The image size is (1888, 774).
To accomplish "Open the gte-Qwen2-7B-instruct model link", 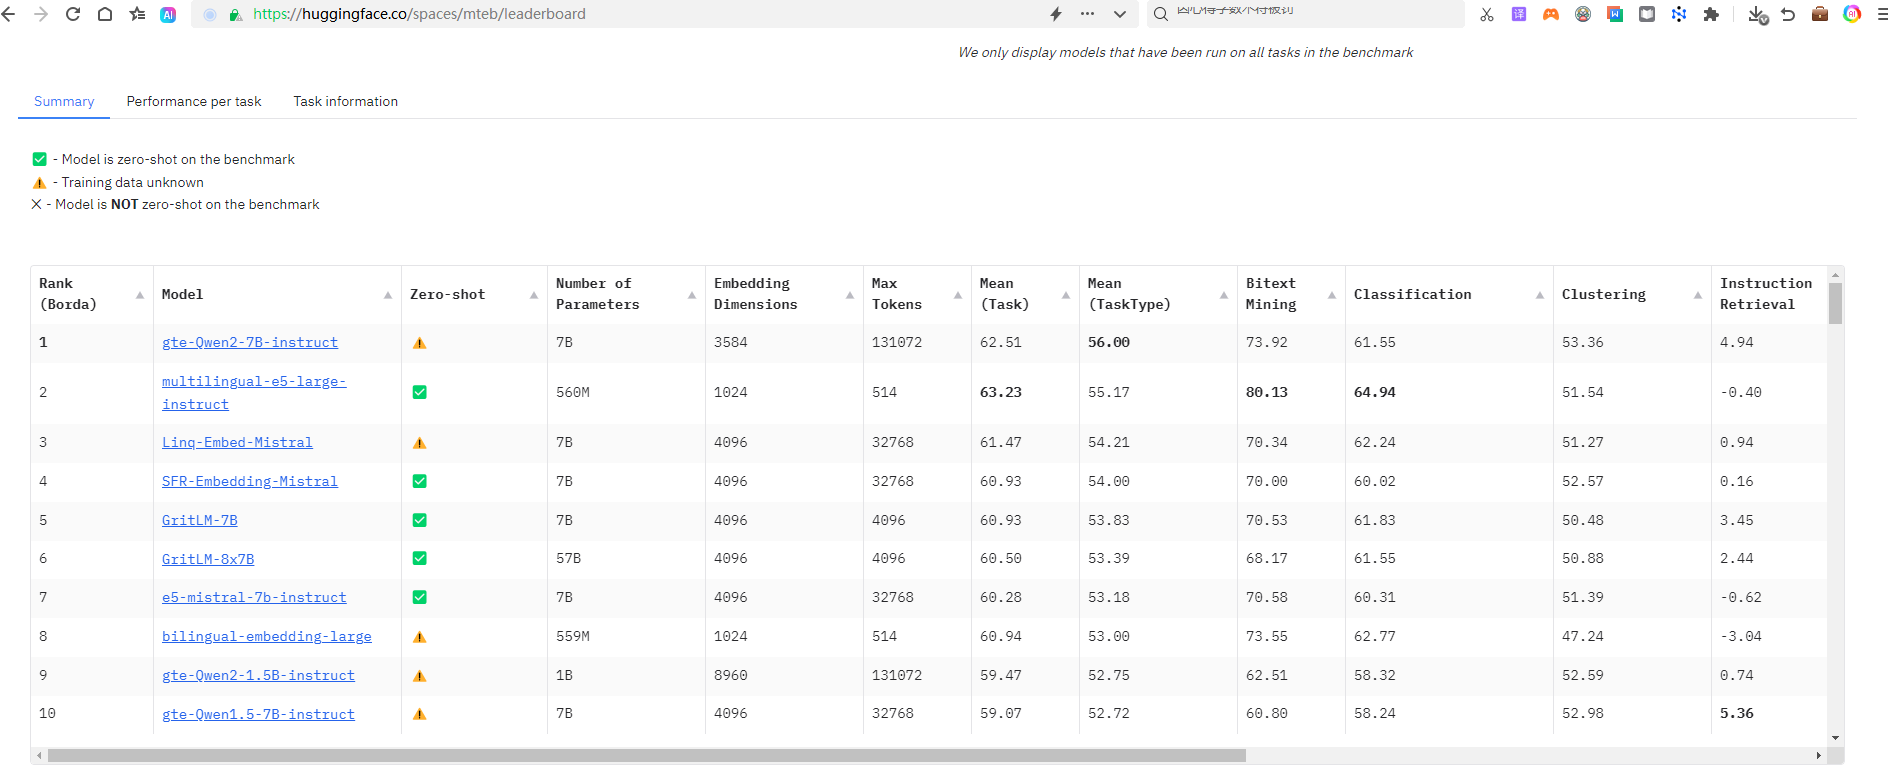I will [250, 342].
